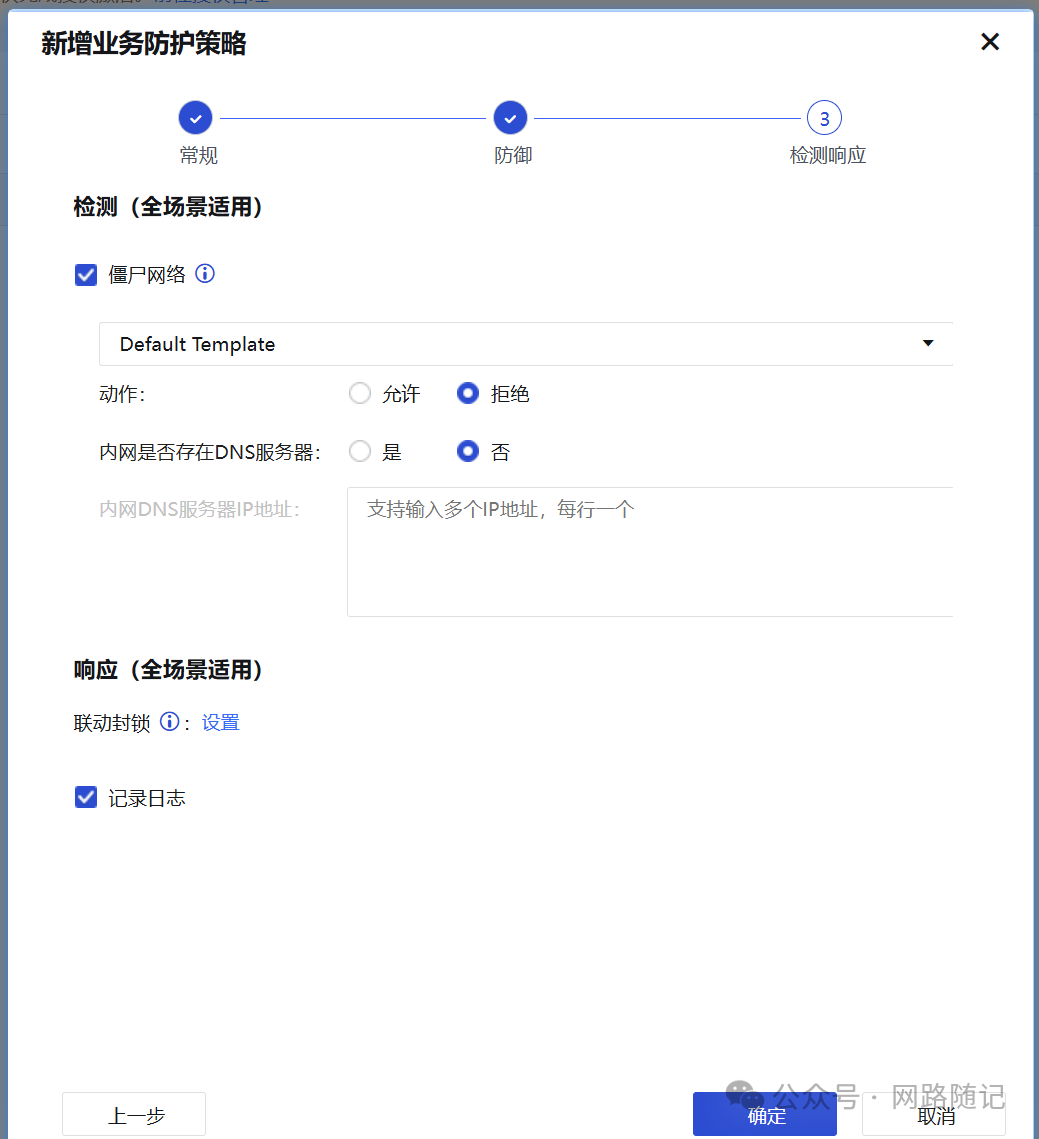Close the 新增业务防护策略 dialog via X
This screenshot has width=1039, height=1139.
pyautogui.click(x=989, y=41)
